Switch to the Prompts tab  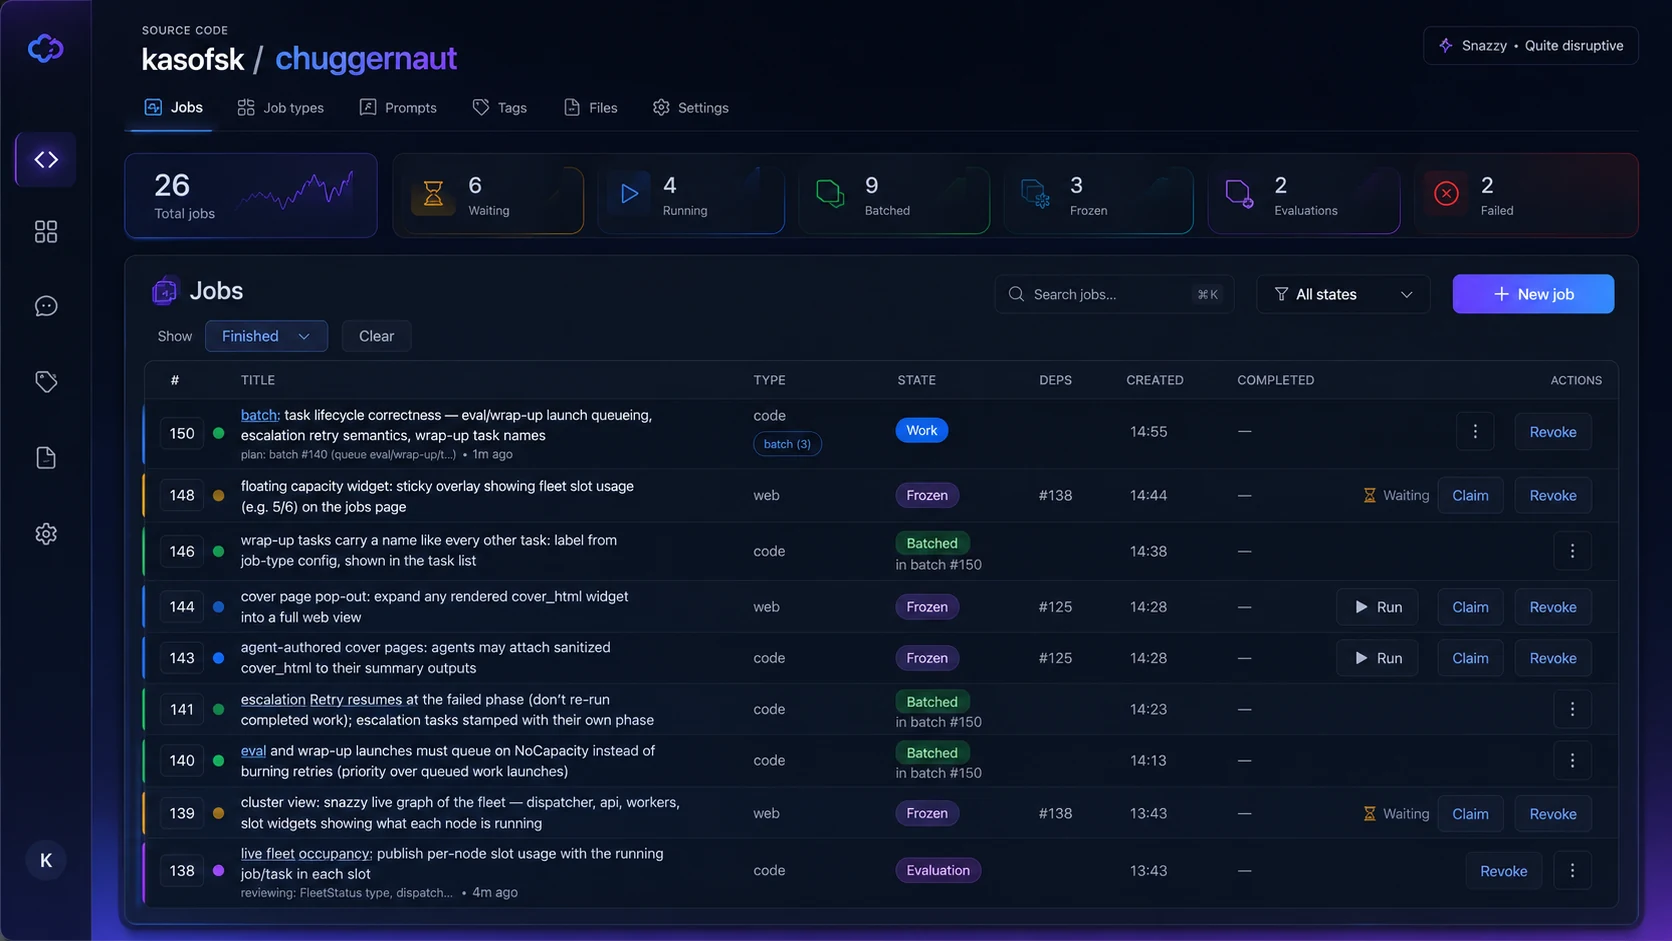pos(398,107)
